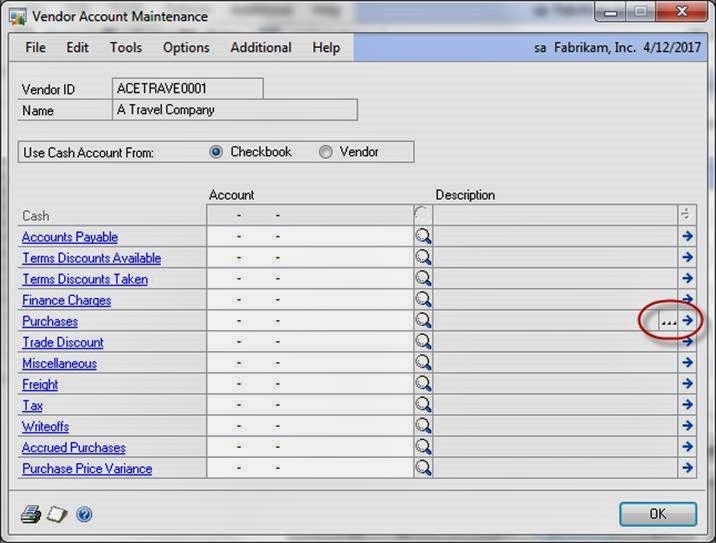
Task: Open lookup for Miscellaneous account
Action: pos(423,363)
